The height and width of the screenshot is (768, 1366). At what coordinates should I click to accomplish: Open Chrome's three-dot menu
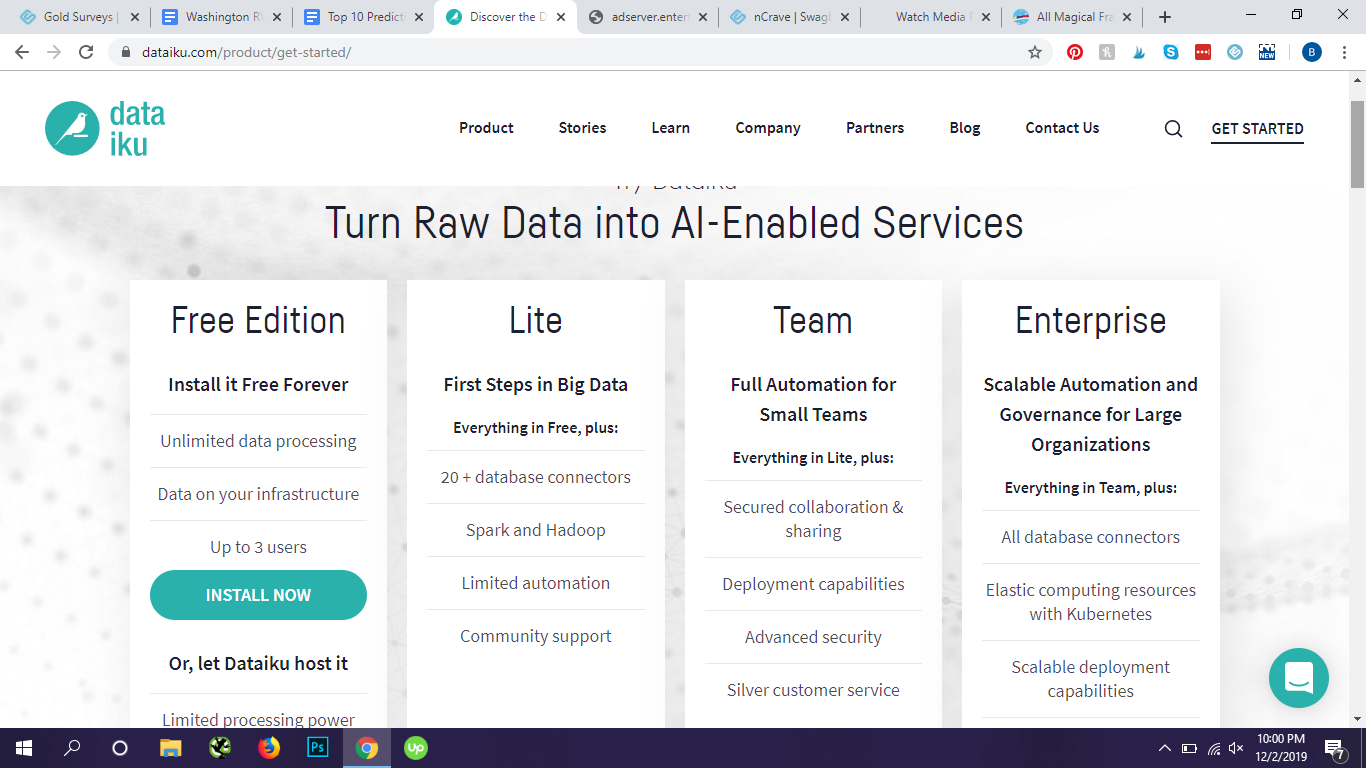1345,52
